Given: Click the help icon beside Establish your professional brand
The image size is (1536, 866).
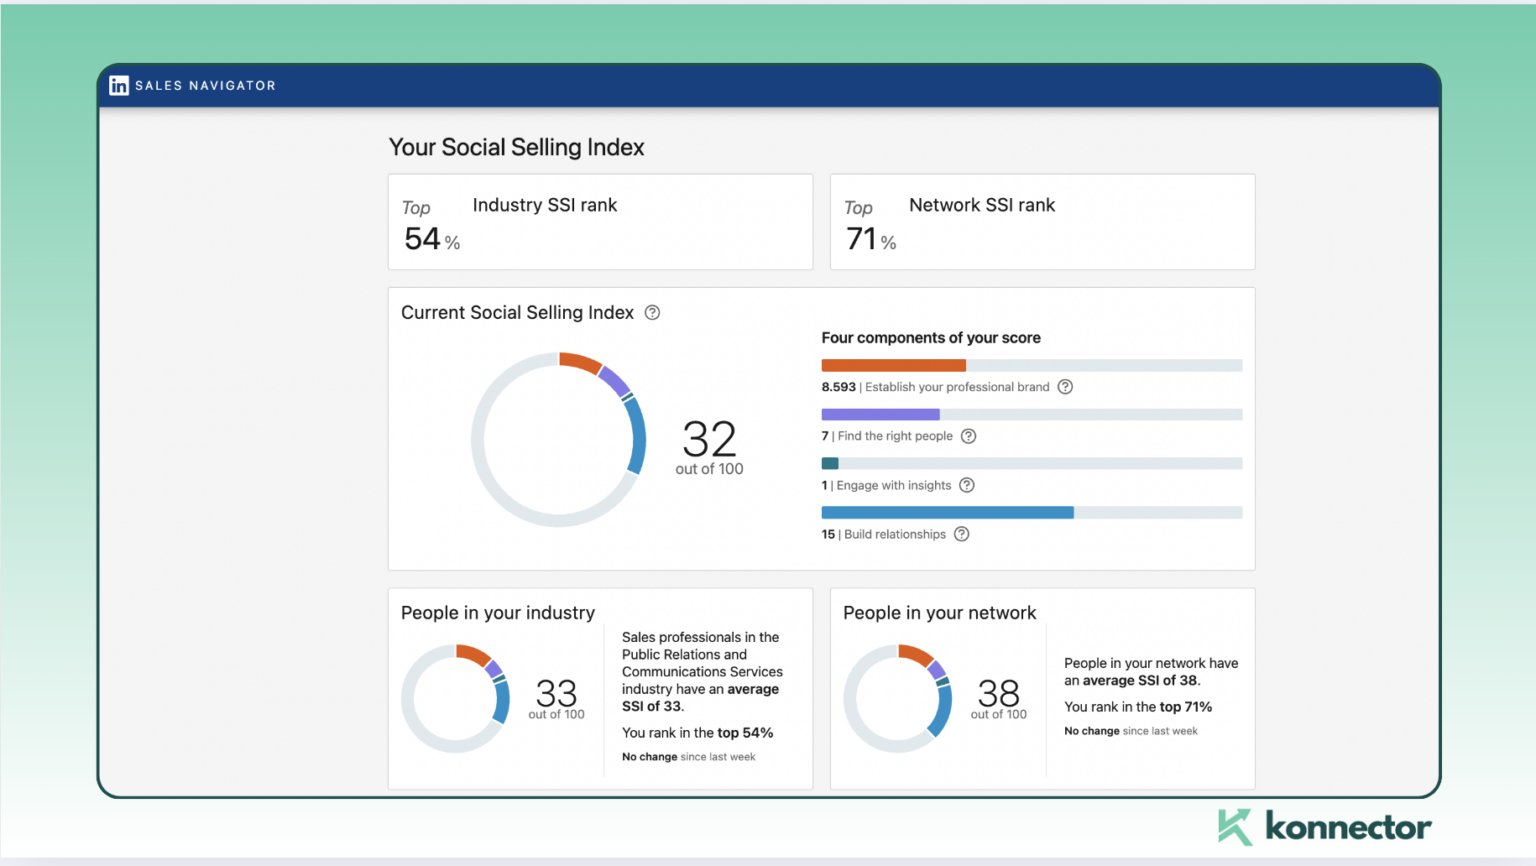Looking at the screenshot, I should tap(1065, 387).
